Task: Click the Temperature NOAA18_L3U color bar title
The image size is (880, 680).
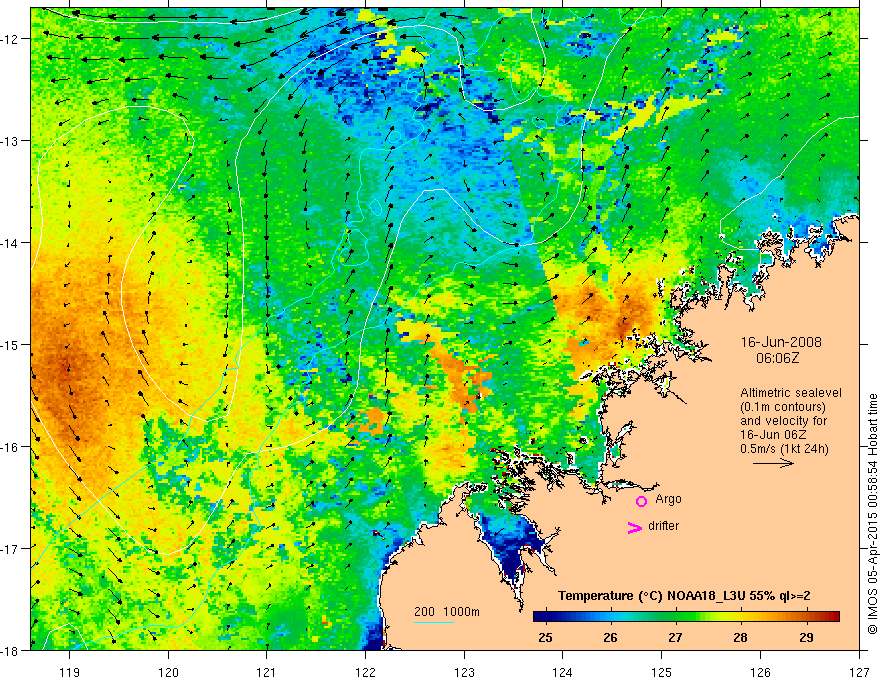Action: click(684, 596)
